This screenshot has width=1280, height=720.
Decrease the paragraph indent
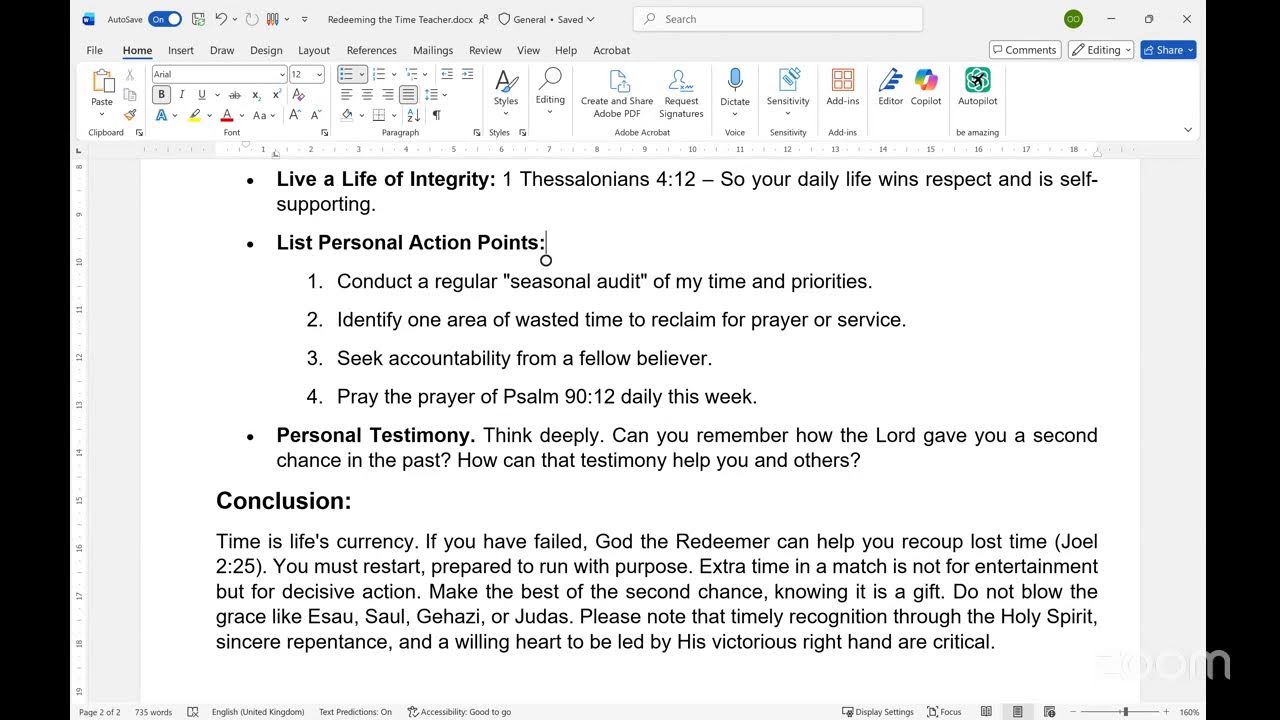click(446, 74)
